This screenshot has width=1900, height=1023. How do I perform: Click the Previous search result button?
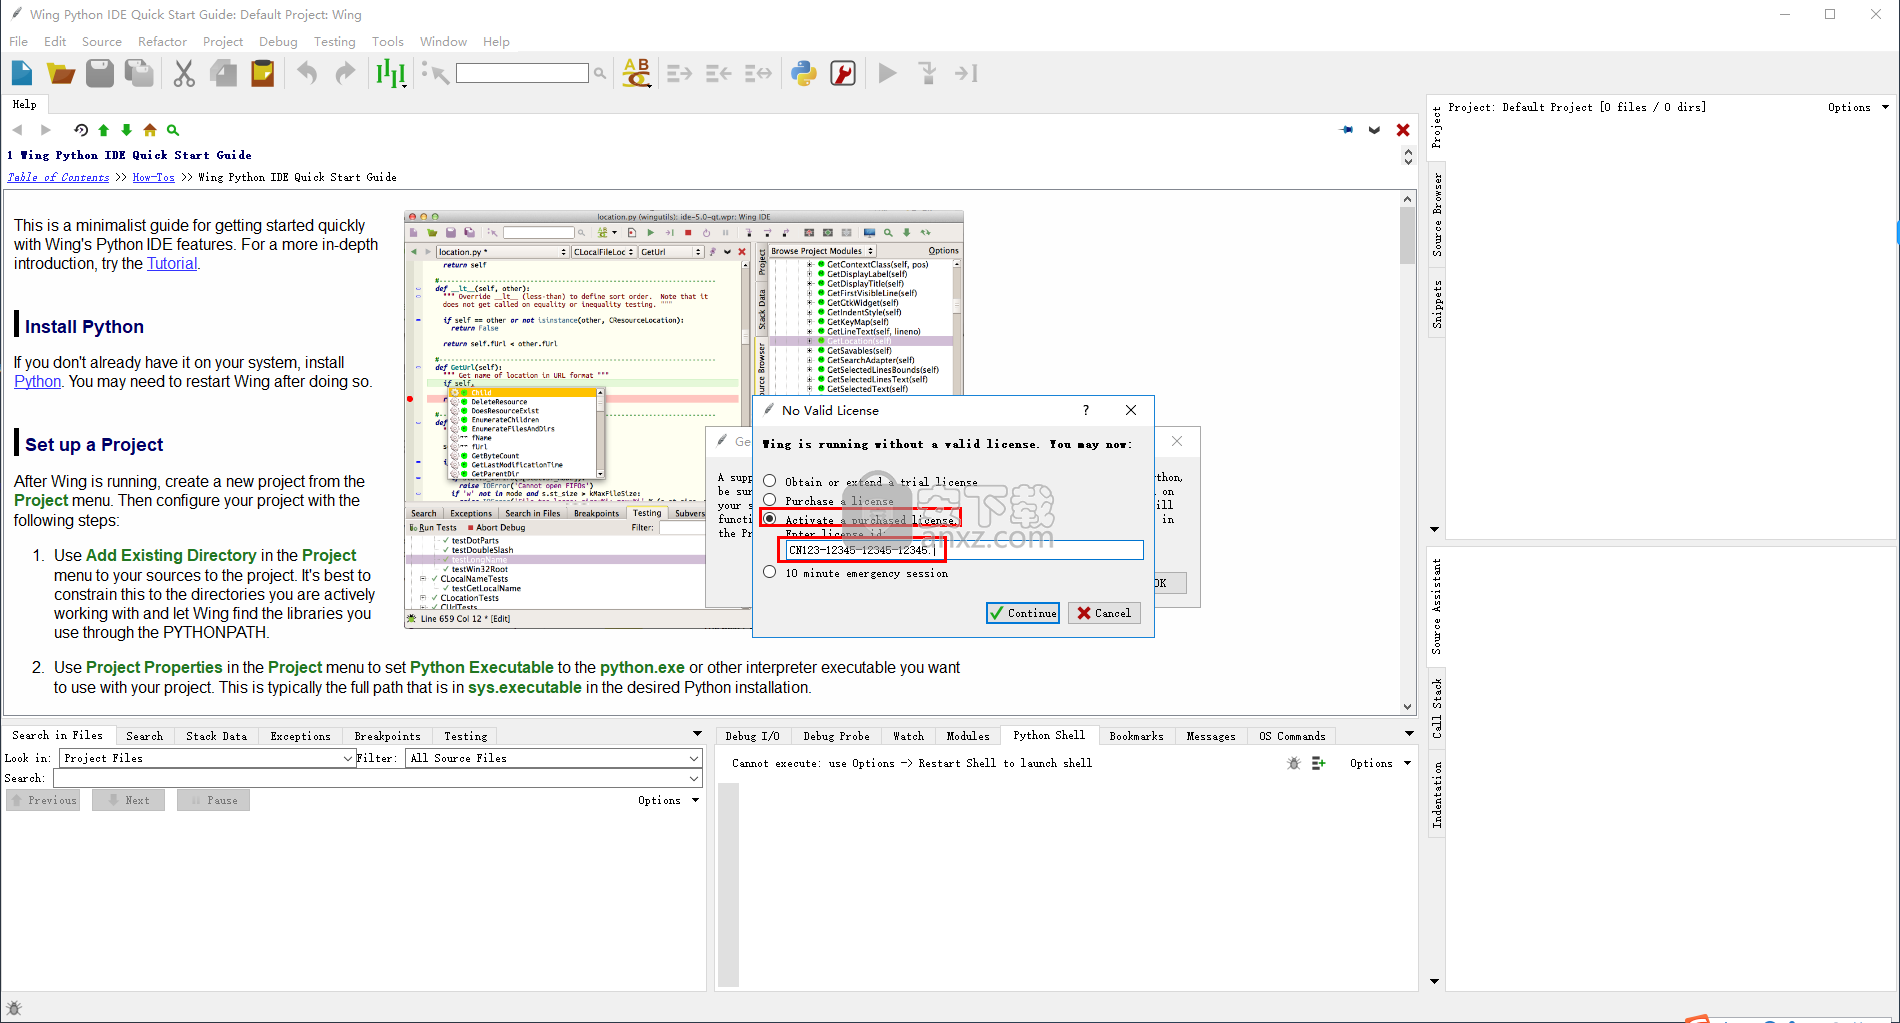pos(43,800)
